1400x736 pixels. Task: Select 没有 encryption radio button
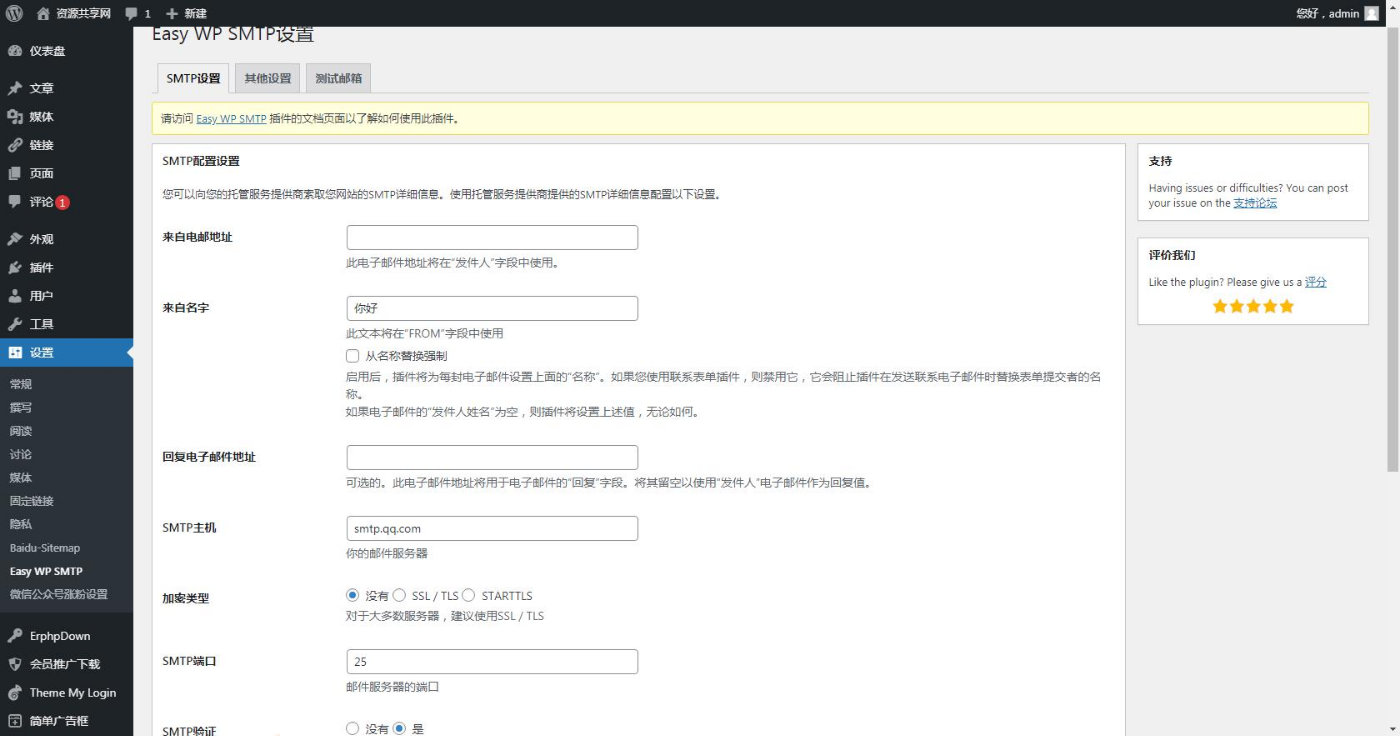tap(352, 595)
